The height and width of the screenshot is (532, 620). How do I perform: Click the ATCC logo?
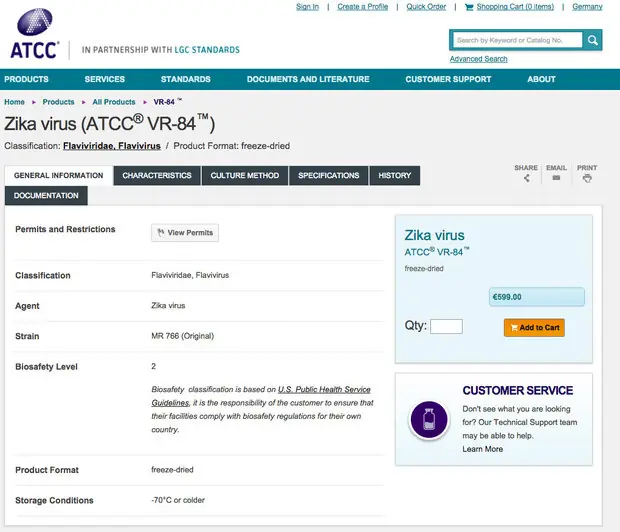35,34
